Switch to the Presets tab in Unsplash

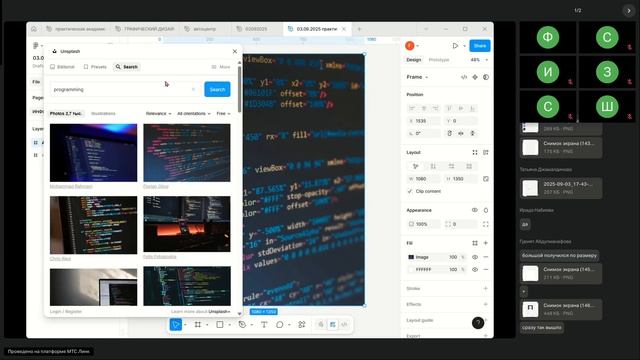pos(95,67)
